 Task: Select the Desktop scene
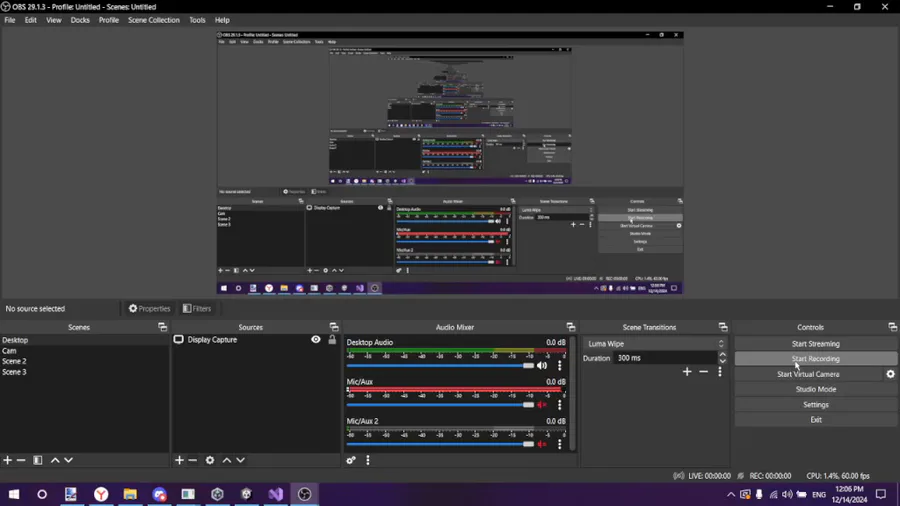pyautogui.click(x=84, y=340)
